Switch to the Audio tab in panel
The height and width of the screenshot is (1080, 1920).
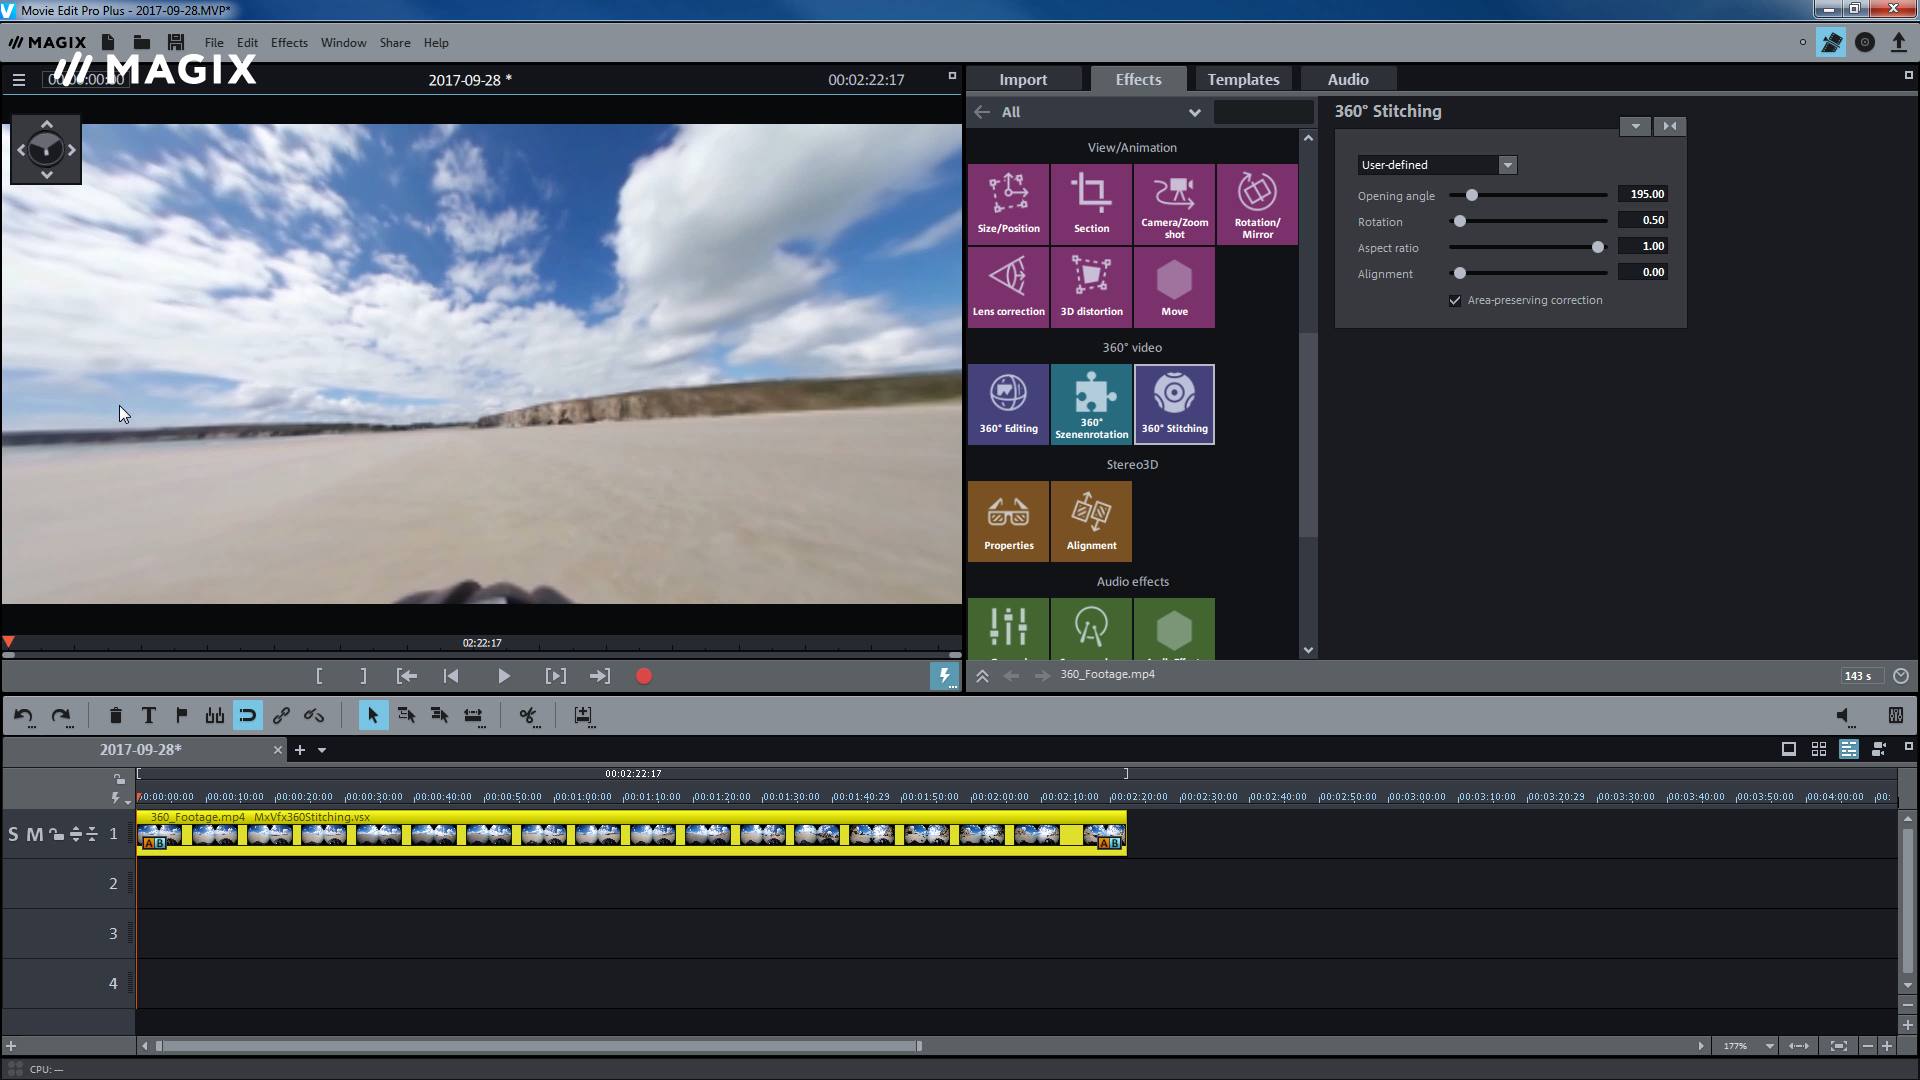pos(1346,79)
